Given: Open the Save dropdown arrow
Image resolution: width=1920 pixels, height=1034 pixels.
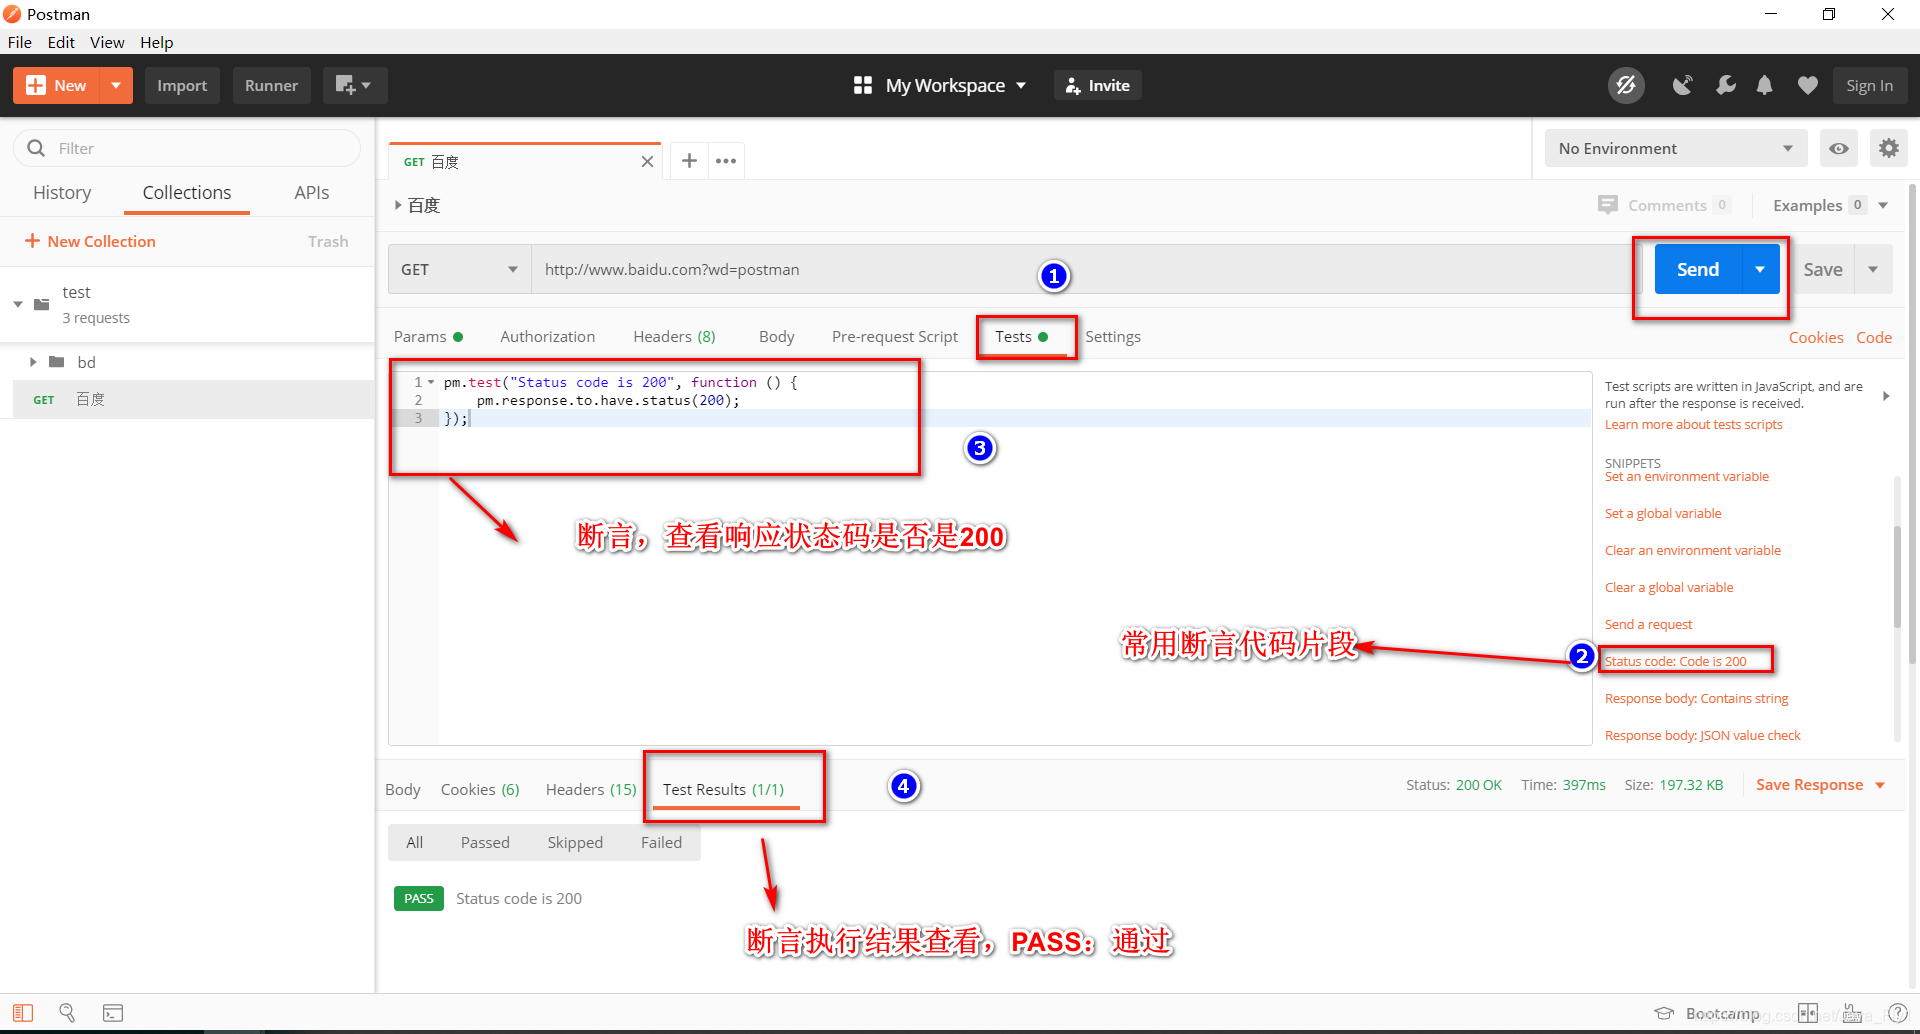Looking at the screenshot, I should click(1873, 270).
